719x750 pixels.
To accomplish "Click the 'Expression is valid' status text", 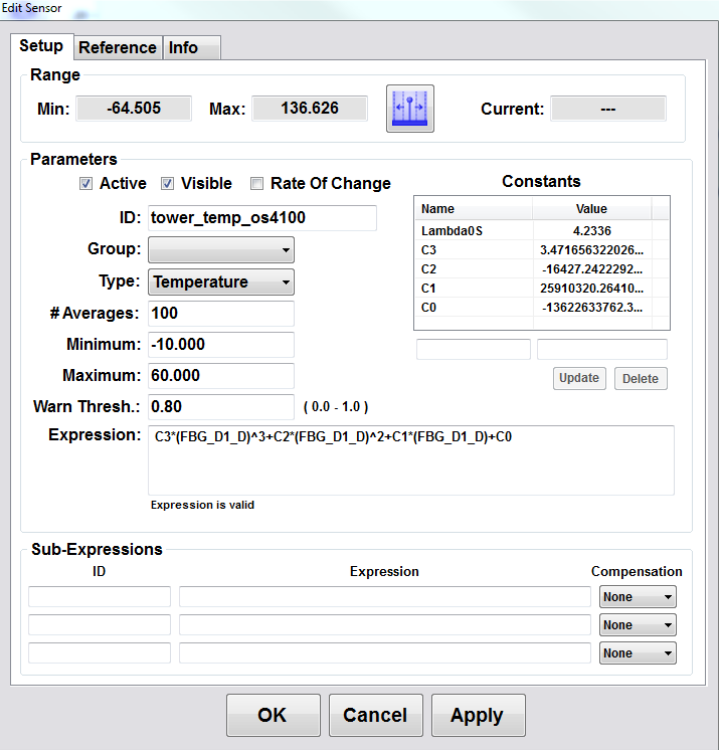I will tap(202, 505).
